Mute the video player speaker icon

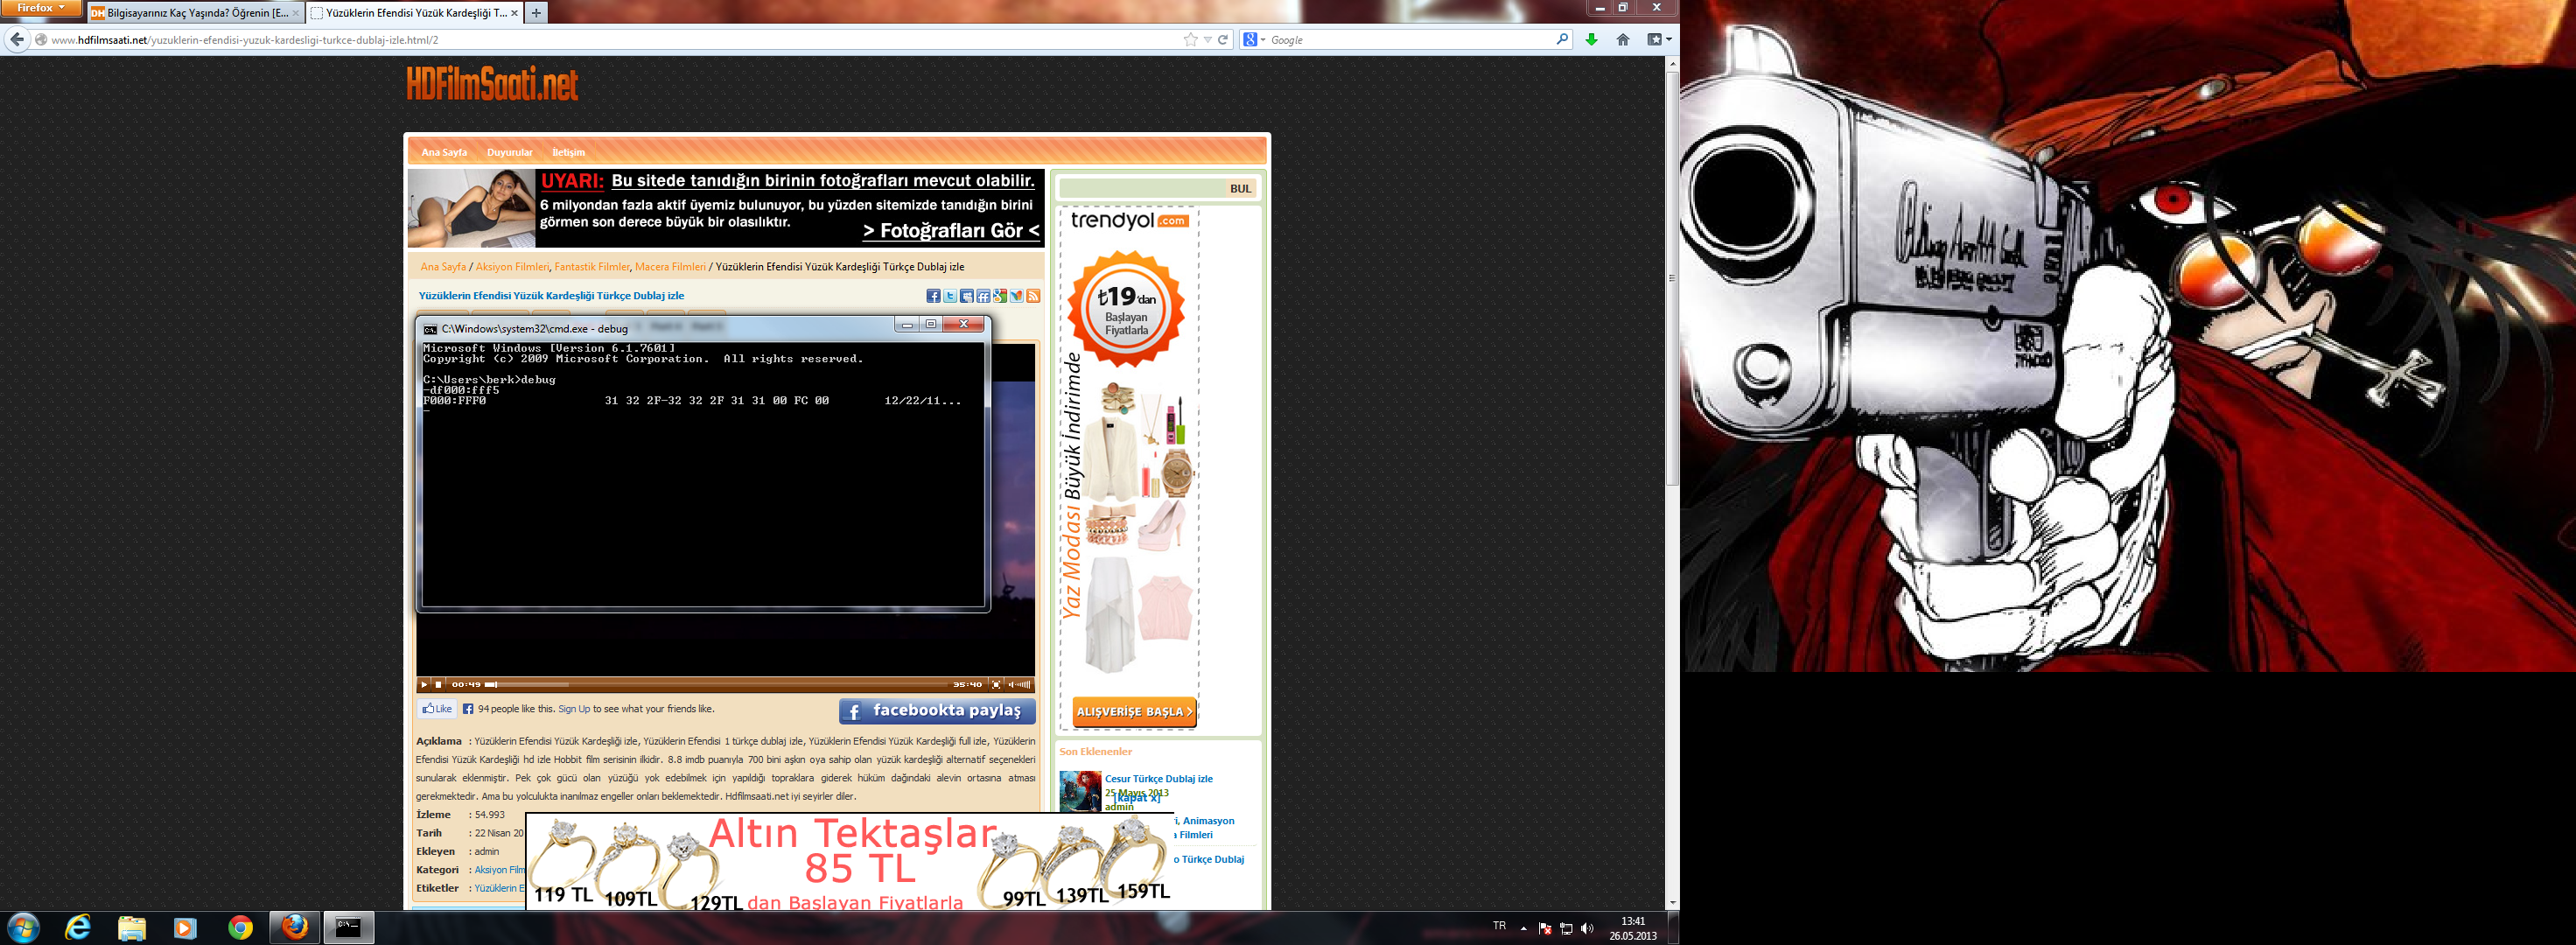1011,685
